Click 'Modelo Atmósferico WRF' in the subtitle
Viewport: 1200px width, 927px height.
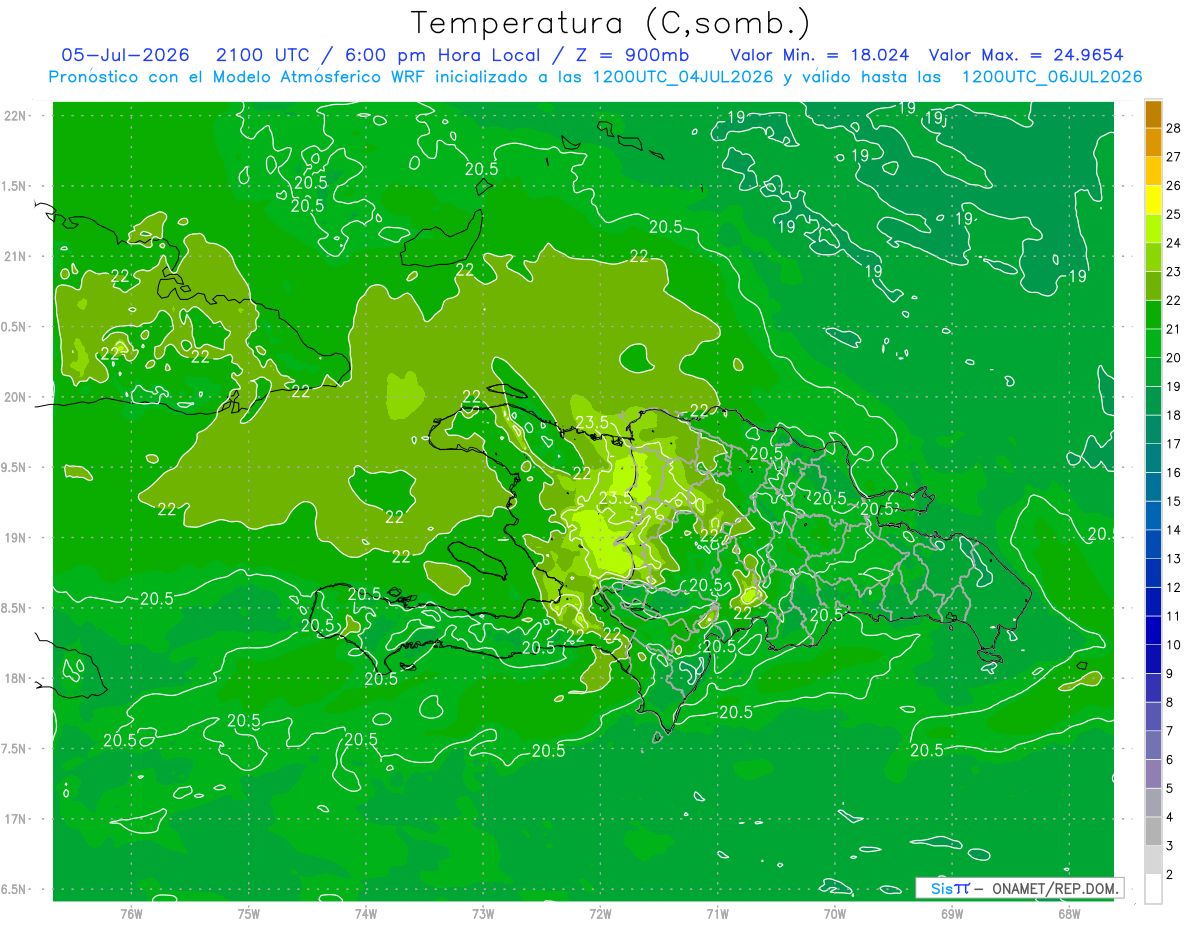tap(318, 77)
